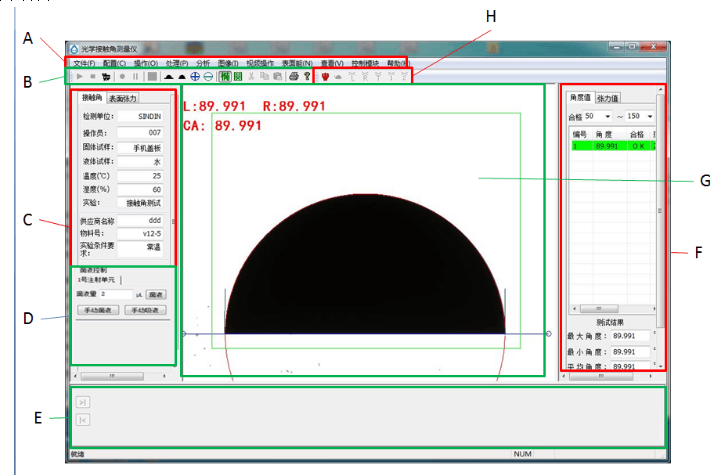The height and width of the screenshot is (475, 723).
Task: Click the |< button in bottom panel
Action: tap(83, 420)
